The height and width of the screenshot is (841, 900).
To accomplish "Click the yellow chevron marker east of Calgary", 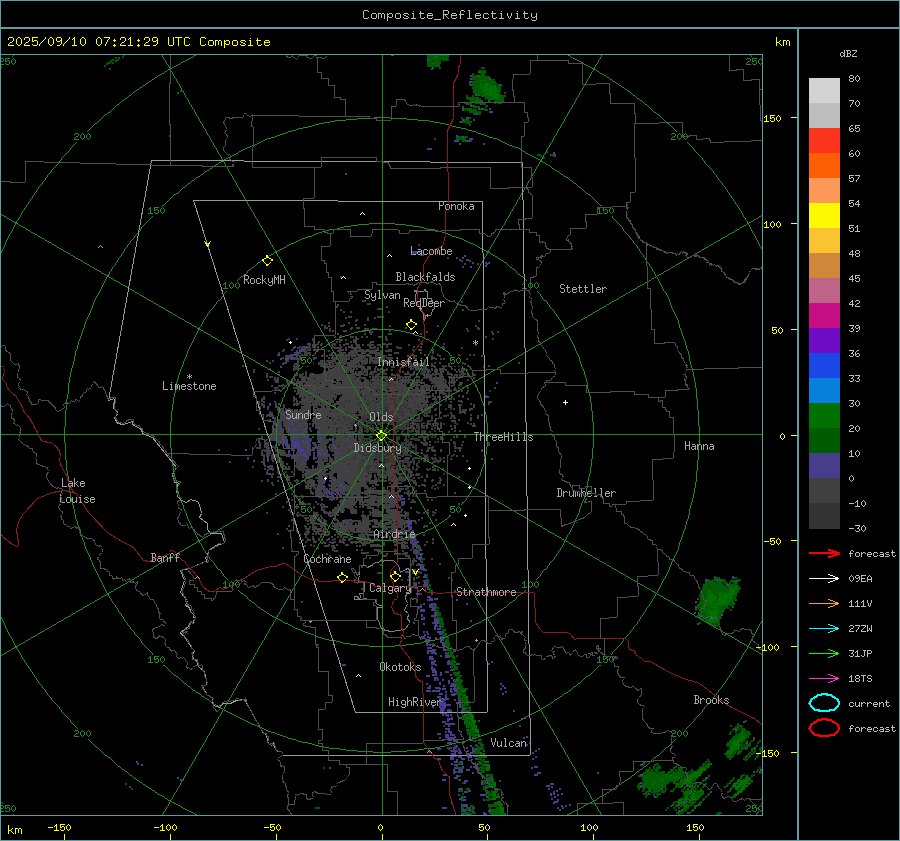I will point(415,572).
